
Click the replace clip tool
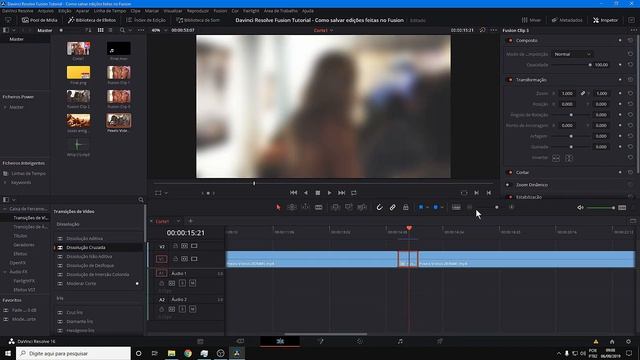click(x=362, y=207)
